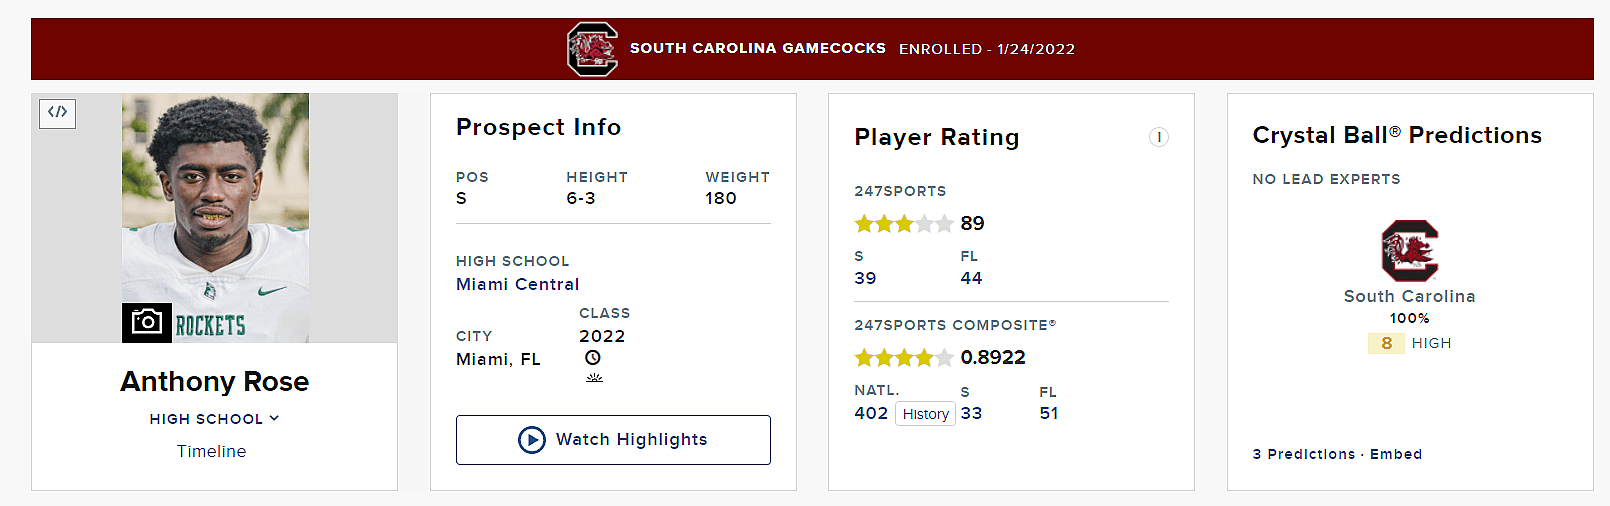The height and width of the screenshot is (506, 1610).
Task: Click the South Carolina Gamecocks banner text
Action: (x=757, y=48)
